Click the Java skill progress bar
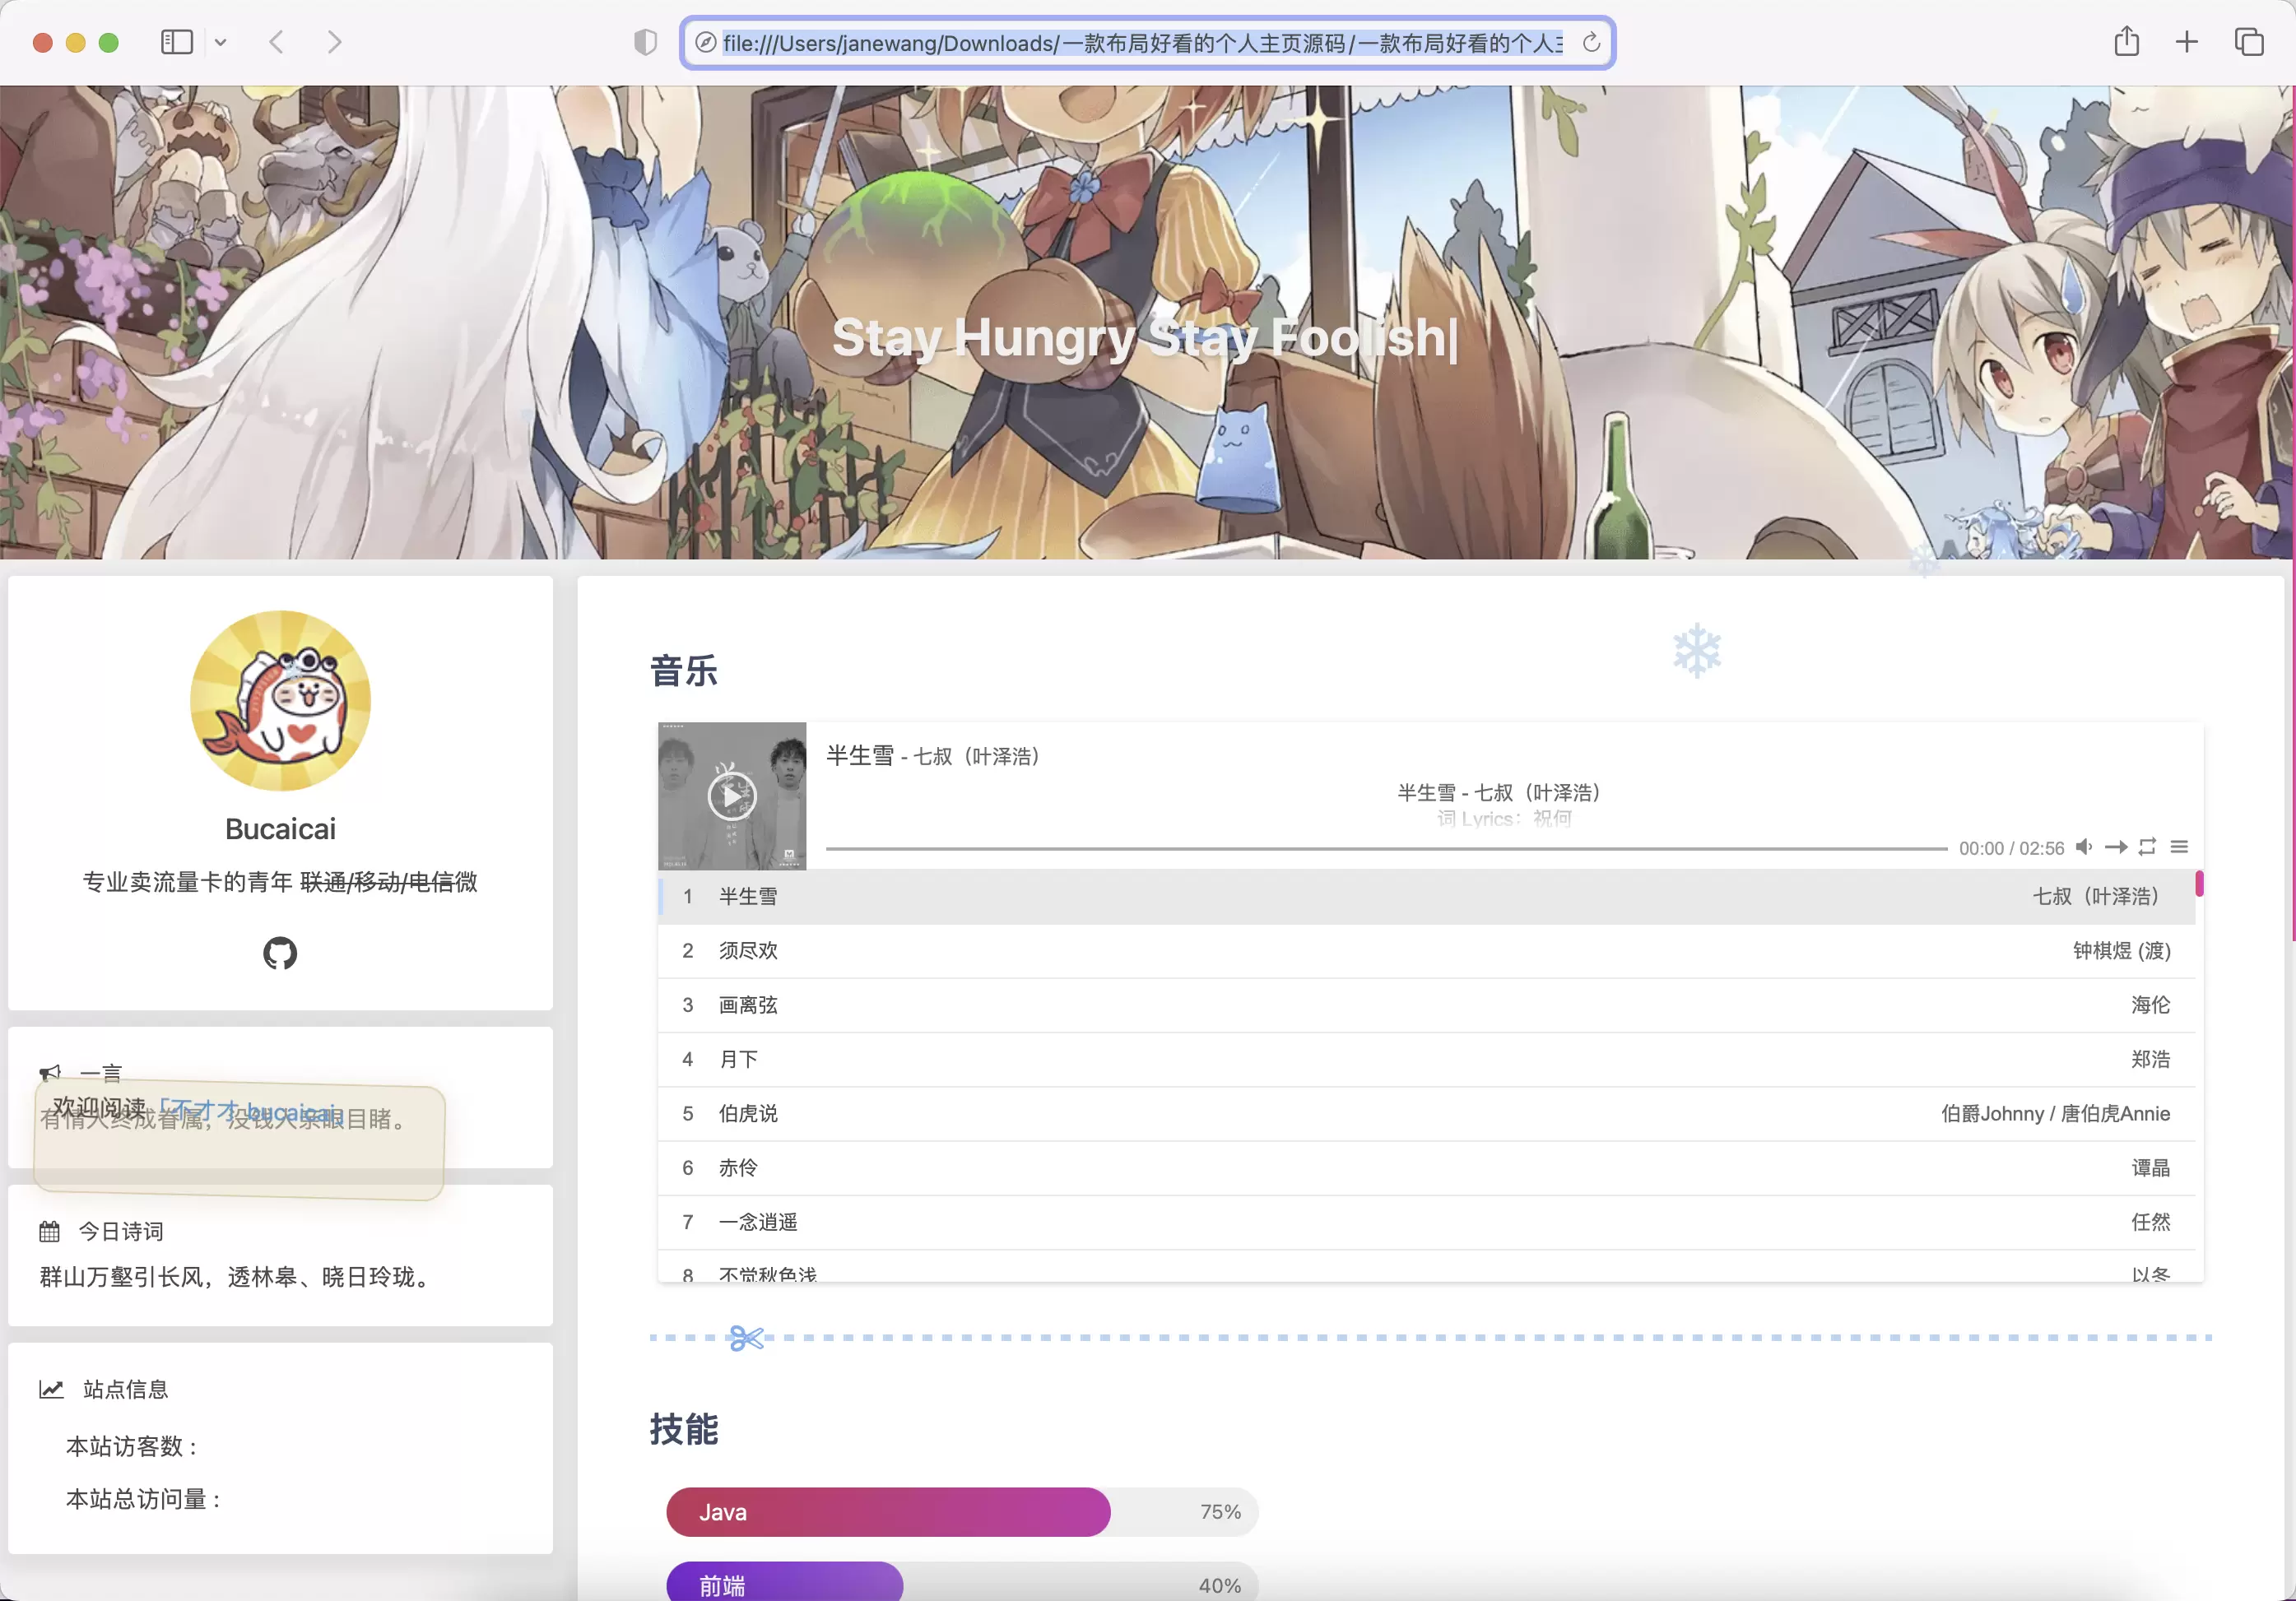This screenshot has height=1601, width=2296. coord(962,1511)
